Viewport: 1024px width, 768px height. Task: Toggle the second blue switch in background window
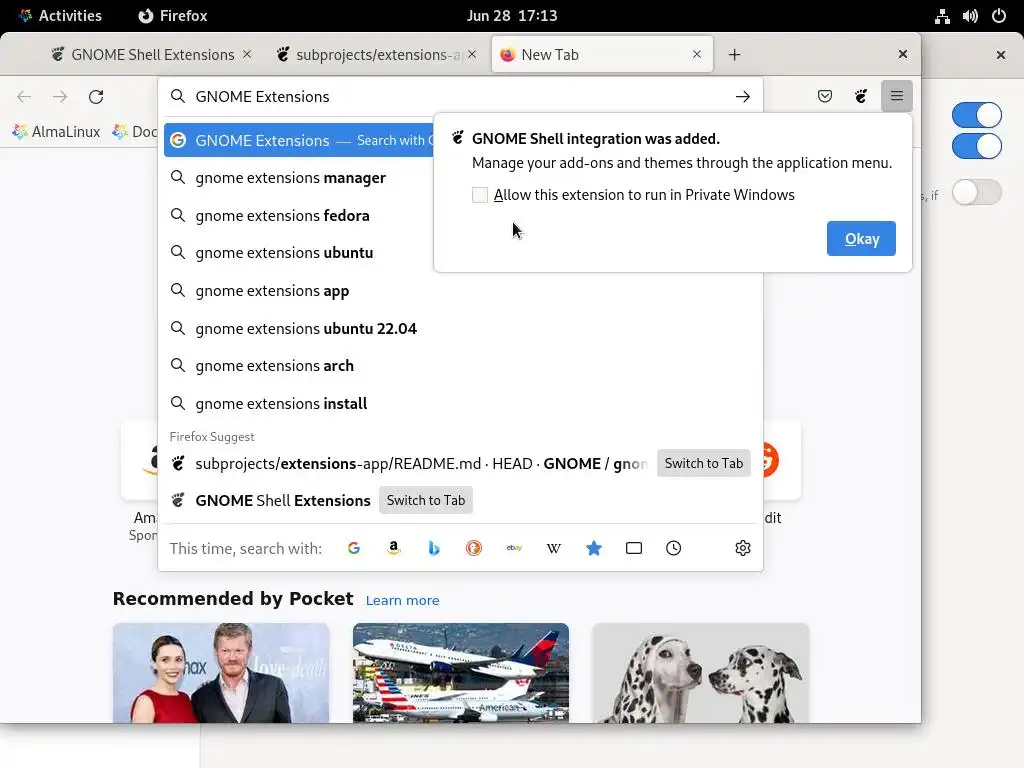(976, 146)
